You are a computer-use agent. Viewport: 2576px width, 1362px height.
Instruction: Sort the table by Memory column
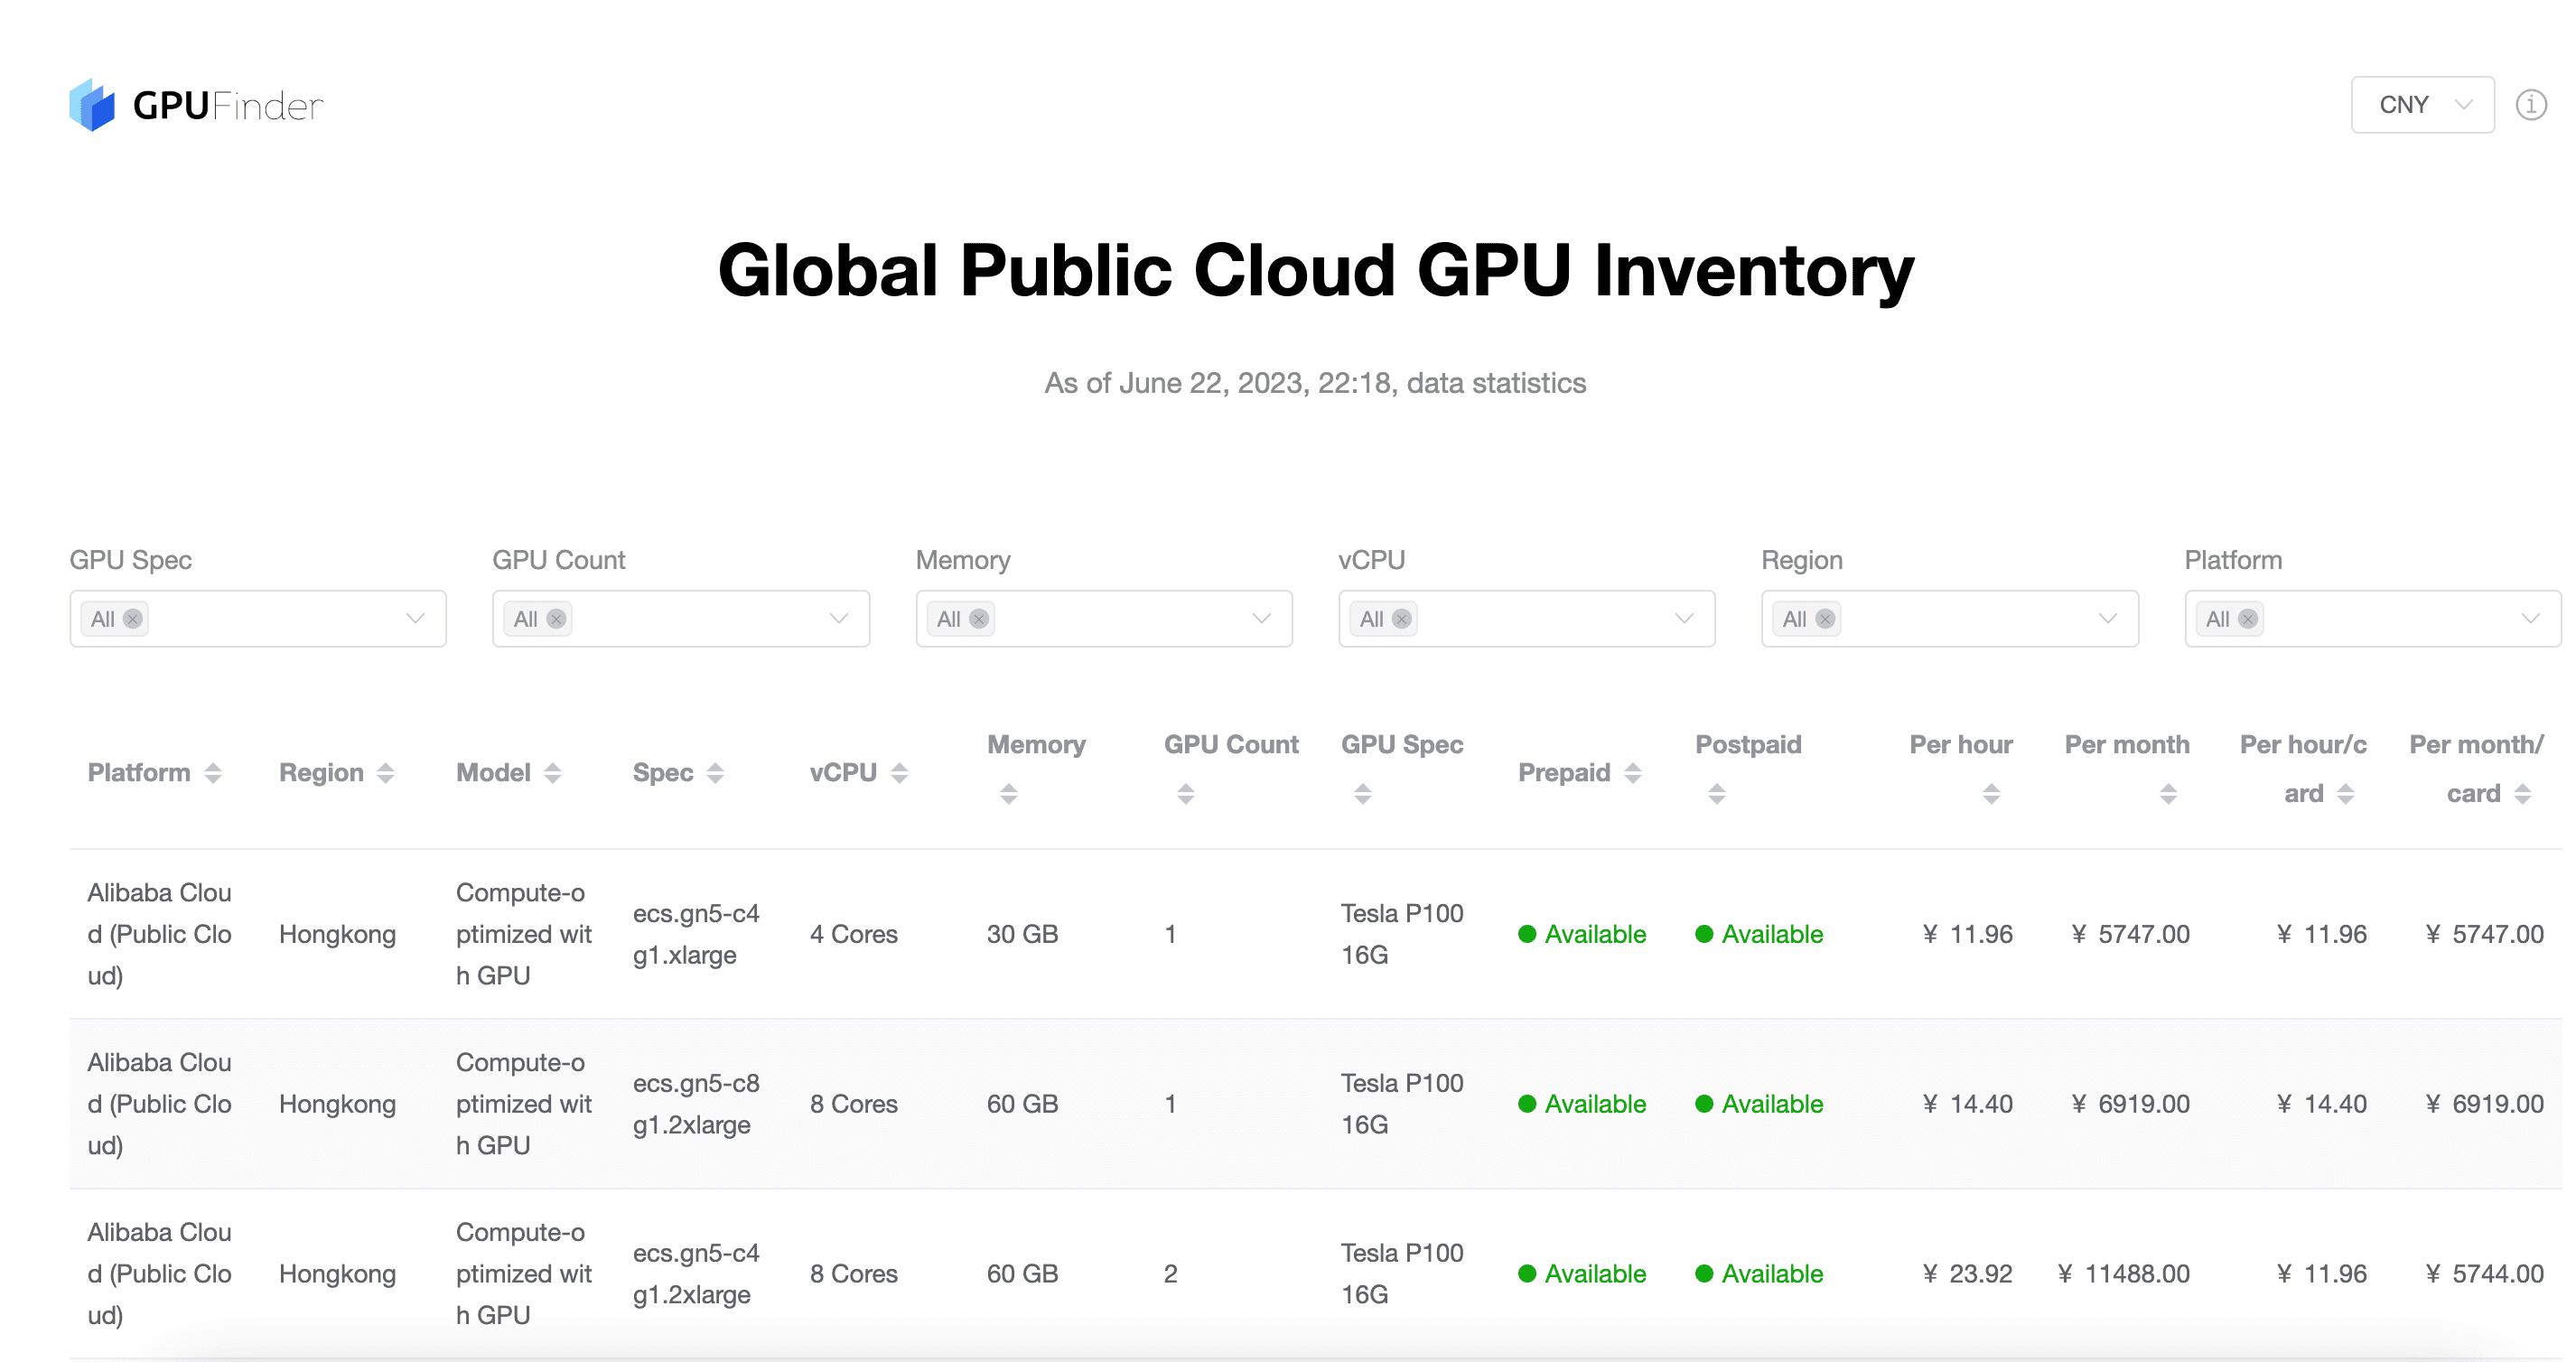(1008, 793)
